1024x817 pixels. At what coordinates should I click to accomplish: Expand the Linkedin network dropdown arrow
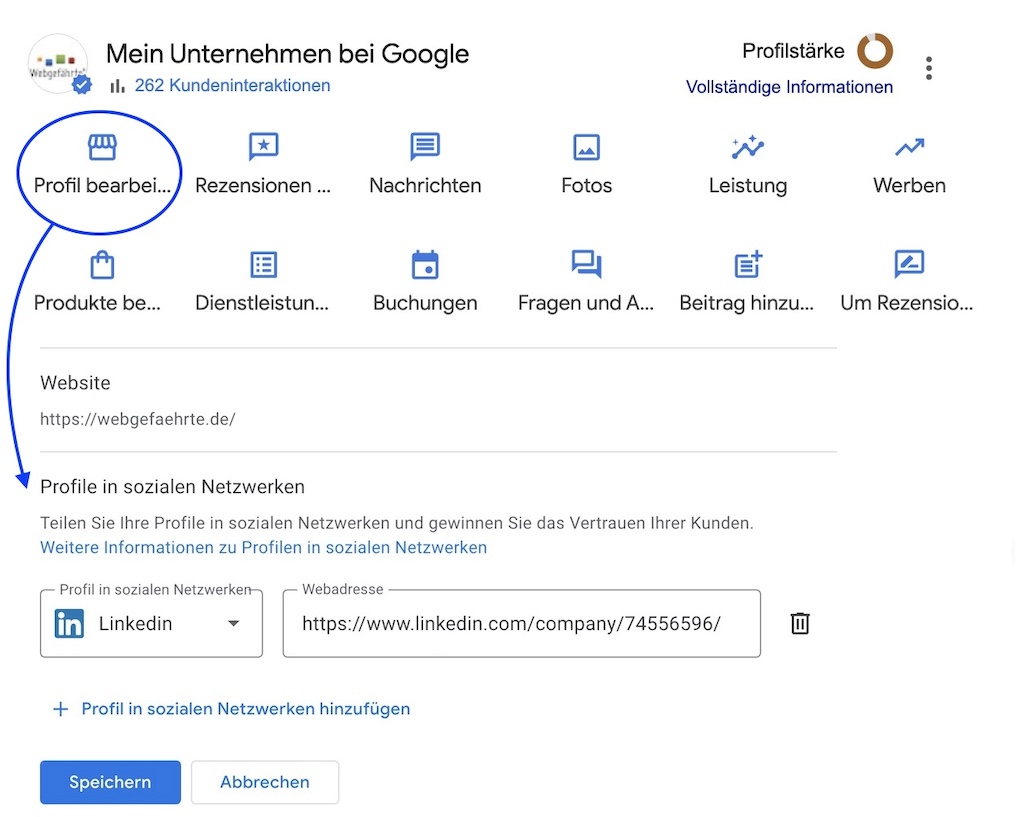pyautogui.click(x=233, y=623)
